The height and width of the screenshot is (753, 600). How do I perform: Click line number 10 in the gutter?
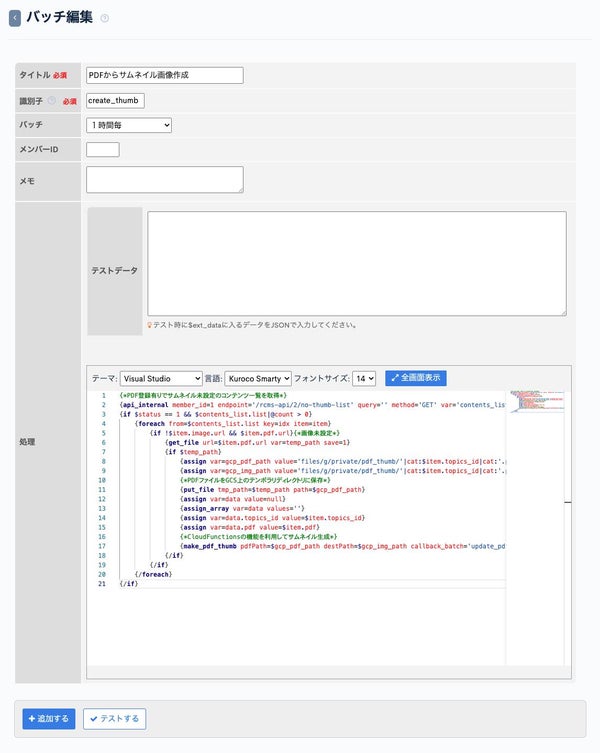102,480
